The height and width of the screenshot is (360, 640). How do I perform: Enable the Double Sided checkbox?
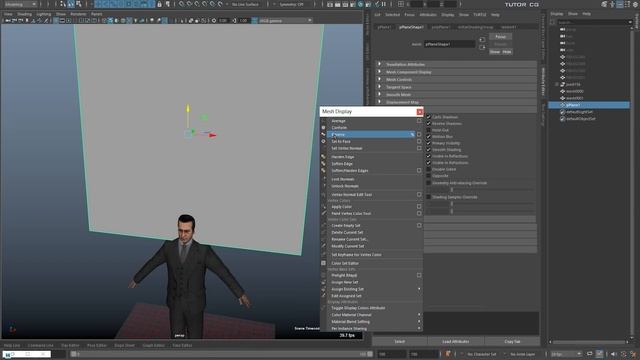[x=429, y=169]
